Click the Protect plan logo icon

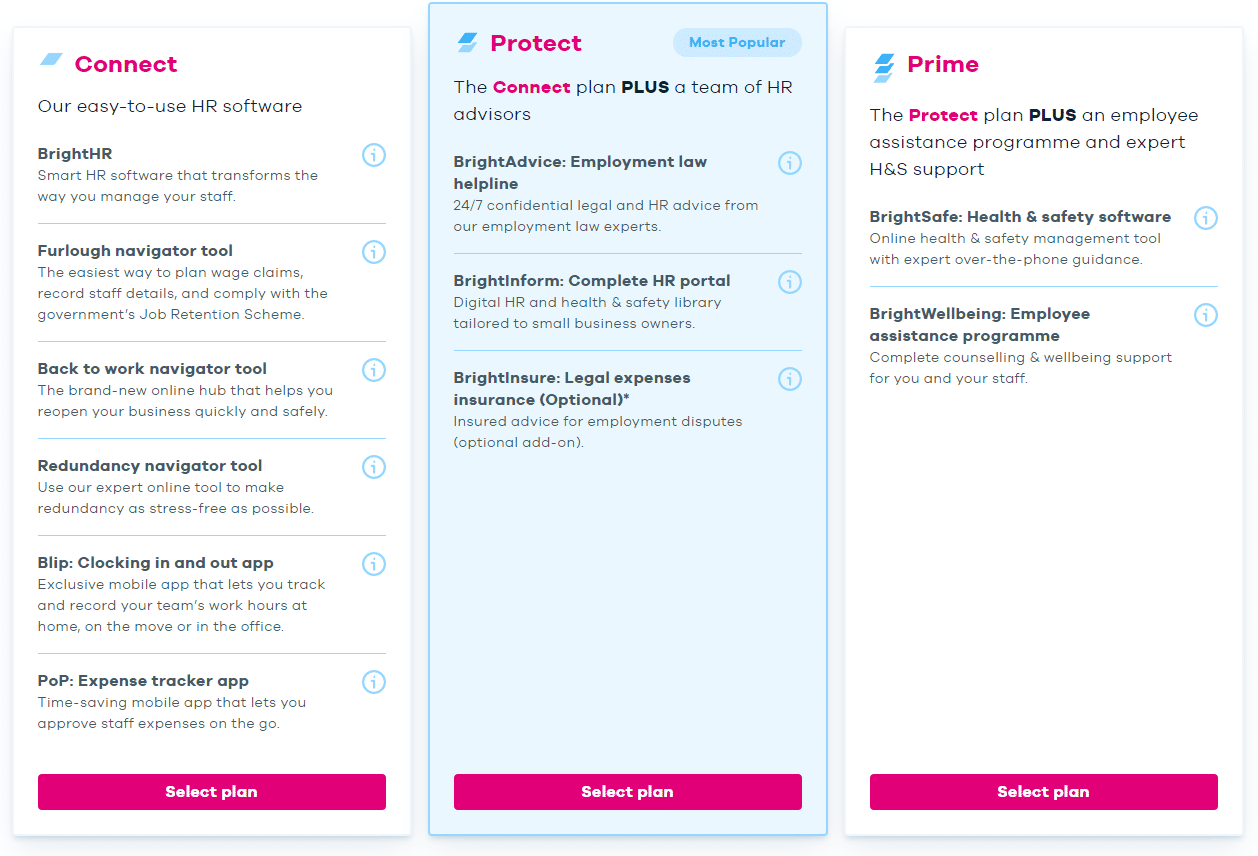pos(465,42)
